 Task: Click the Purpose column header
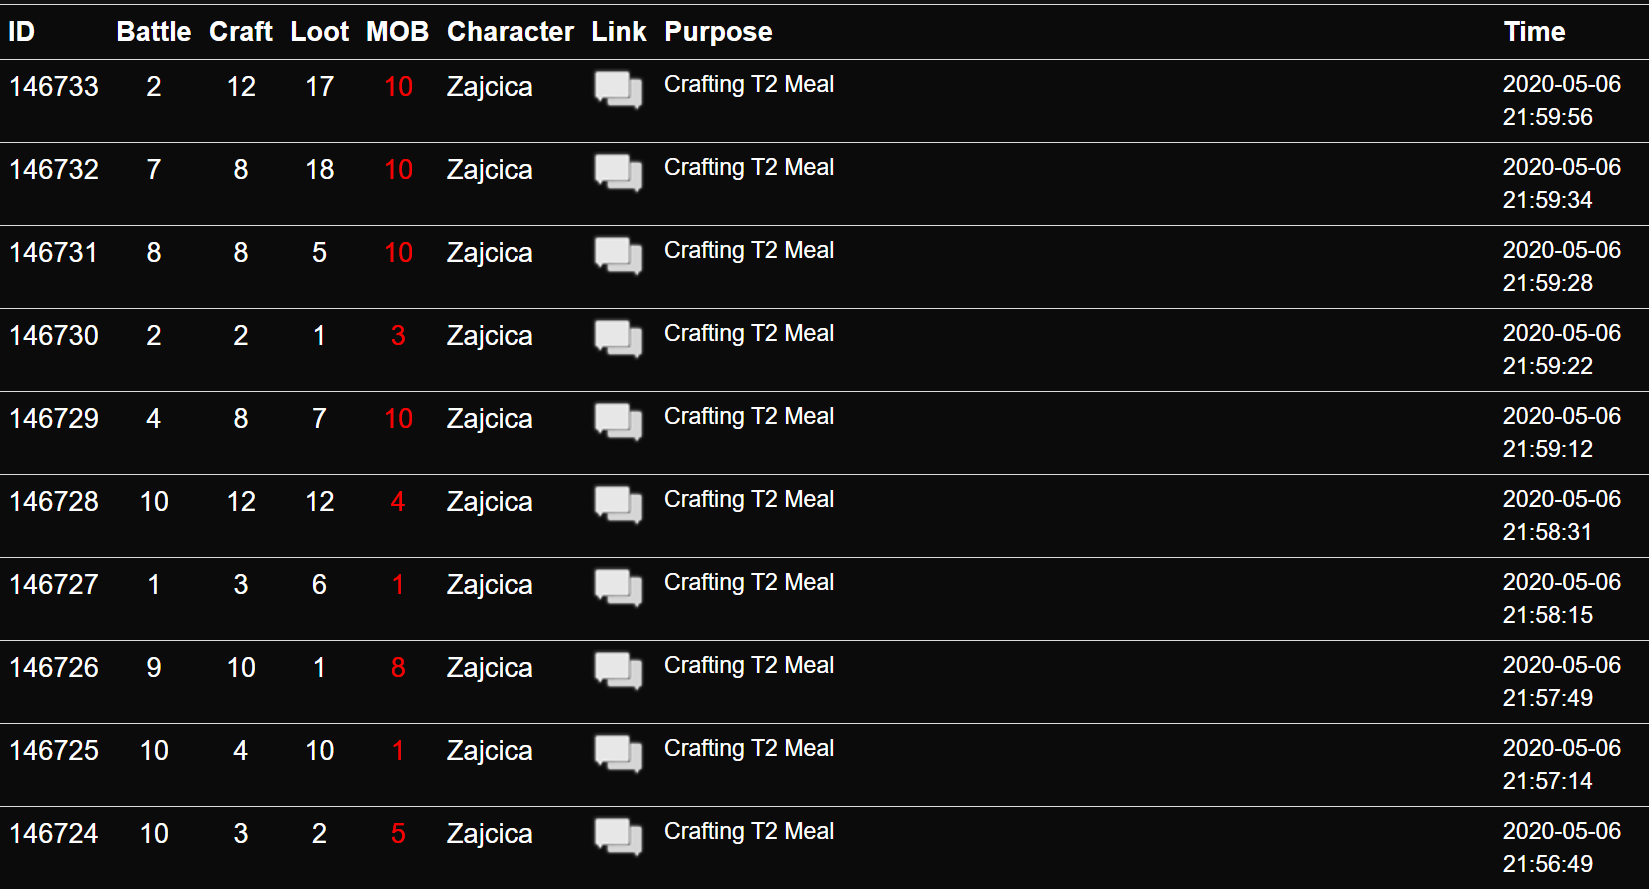point(718,32)
